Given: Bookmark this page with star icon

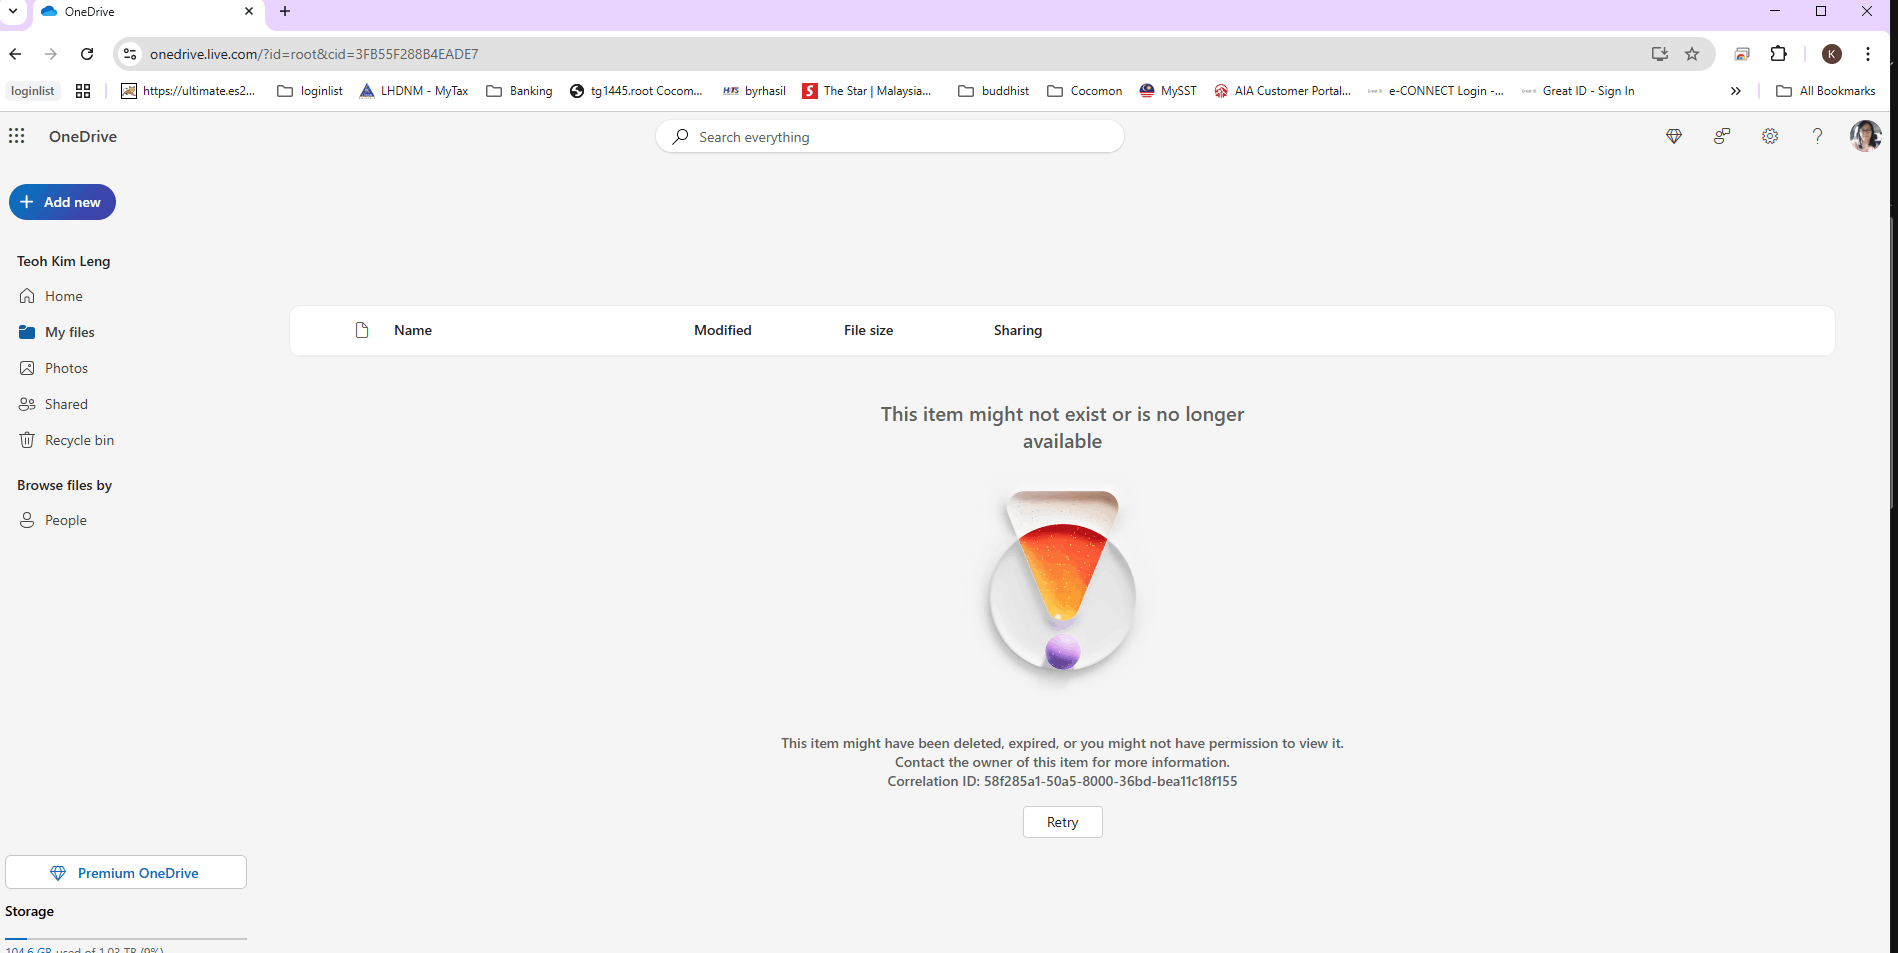Looking at the screenshot, I should click(1692, 54).
